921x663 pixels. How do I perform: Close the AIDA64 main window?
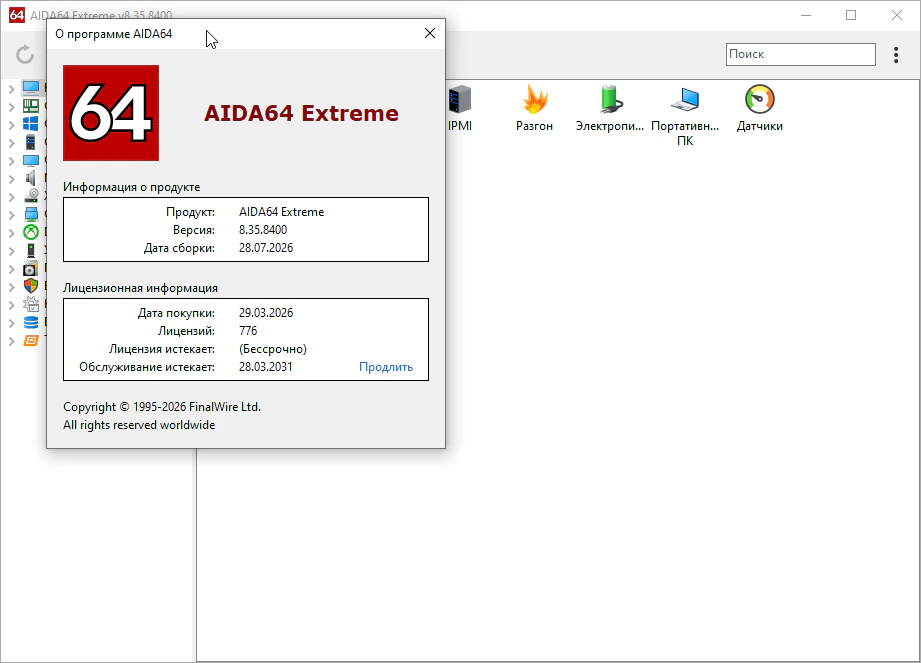(x=896, y=15)
